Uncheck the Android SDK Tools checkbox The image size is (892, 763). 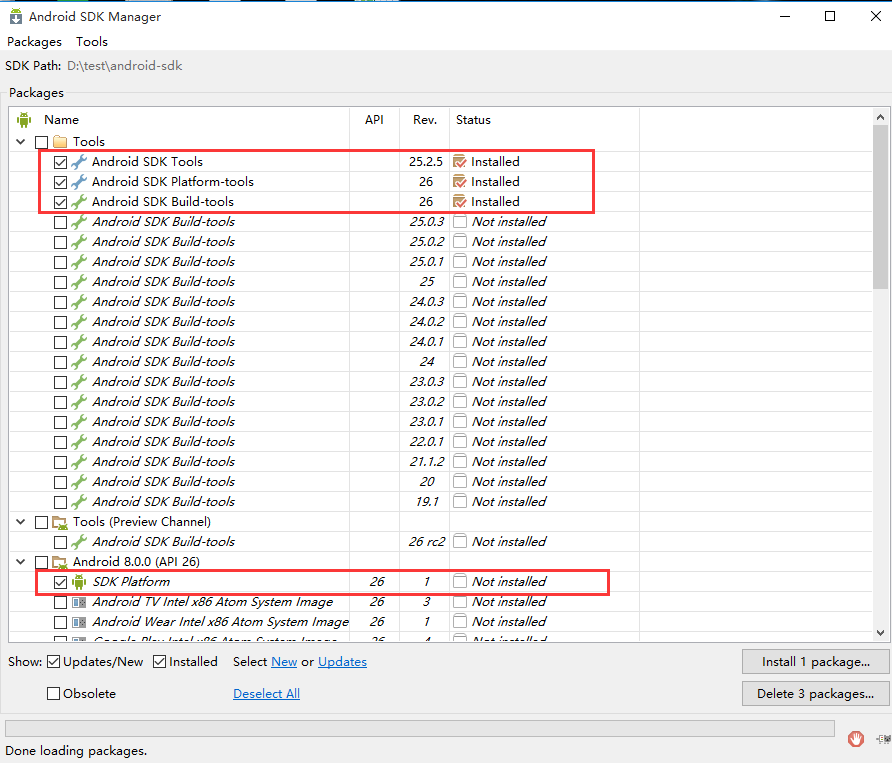coord(60,162)
